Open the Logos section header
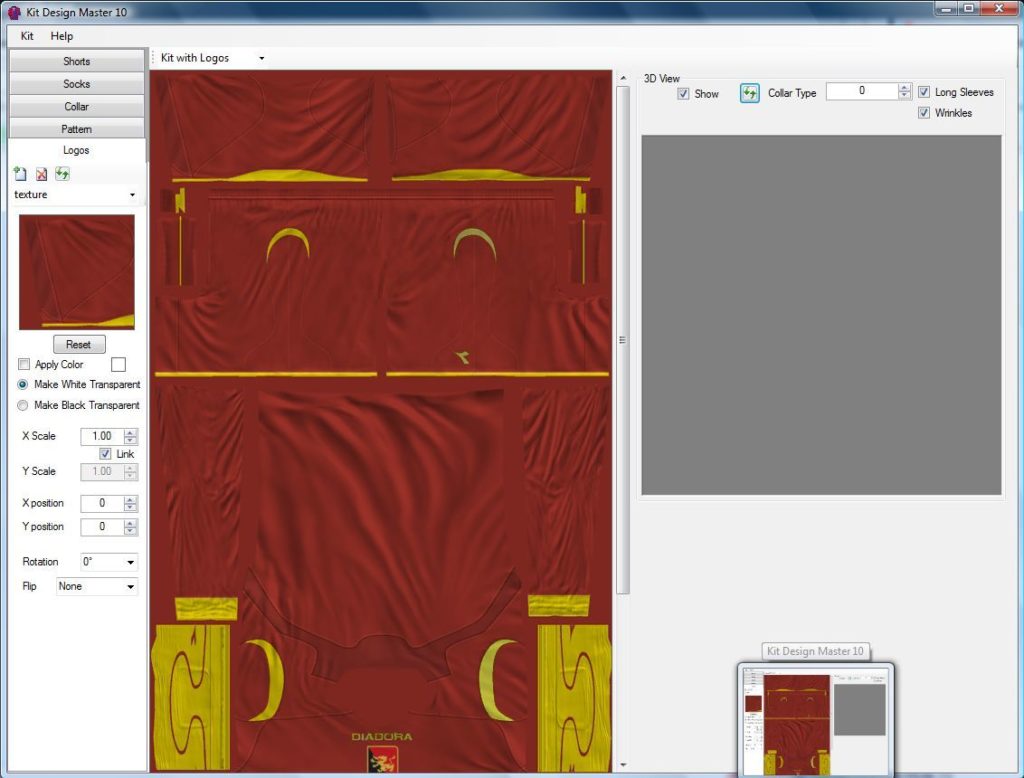1024x778 pixels. [x=76, y=150]
